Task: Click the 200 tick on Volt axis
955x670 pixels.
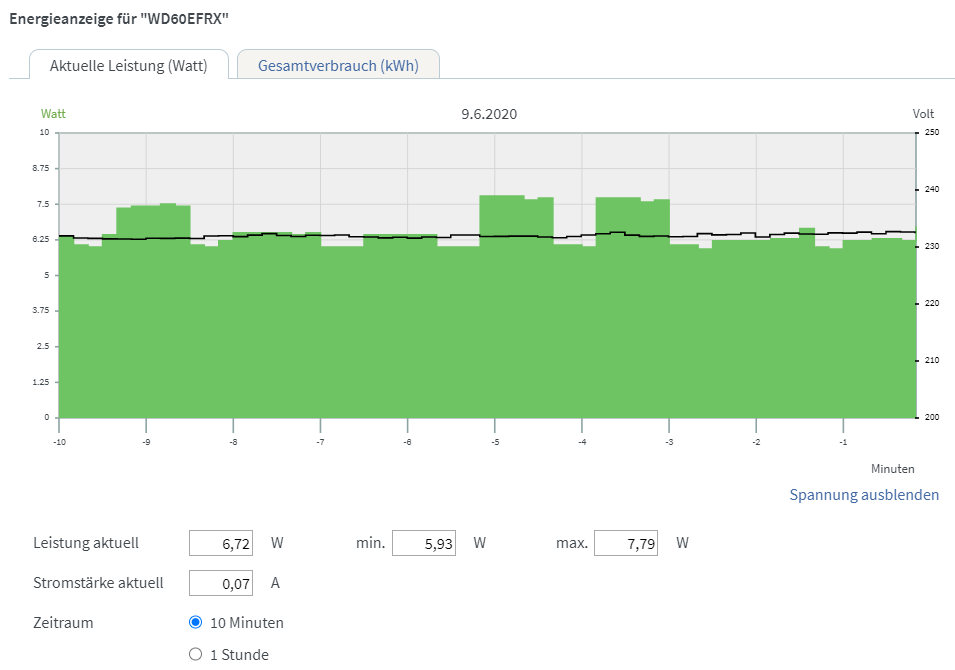Action: coord(932,417)
